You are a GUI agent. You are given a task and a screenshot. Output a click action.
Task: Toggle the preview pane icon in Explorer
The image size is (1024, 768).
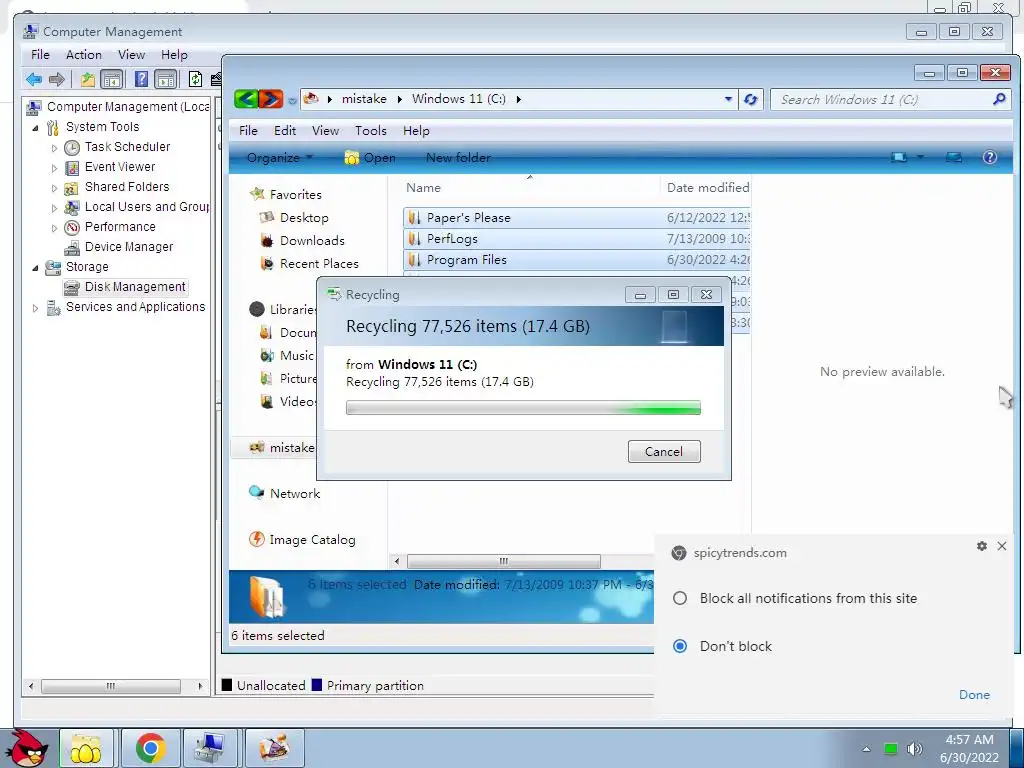[x=953, y=157]
